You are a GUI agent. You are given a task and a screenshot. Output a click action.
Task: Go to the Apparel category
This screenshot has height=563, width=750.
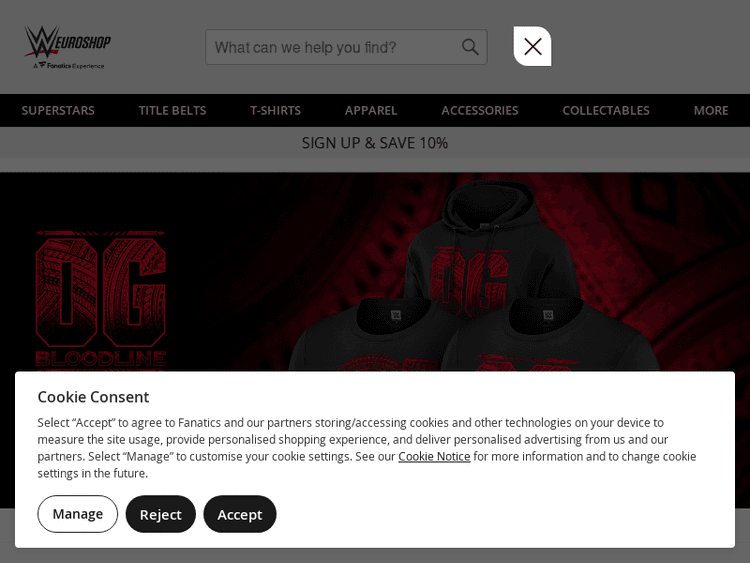point(371,110)
